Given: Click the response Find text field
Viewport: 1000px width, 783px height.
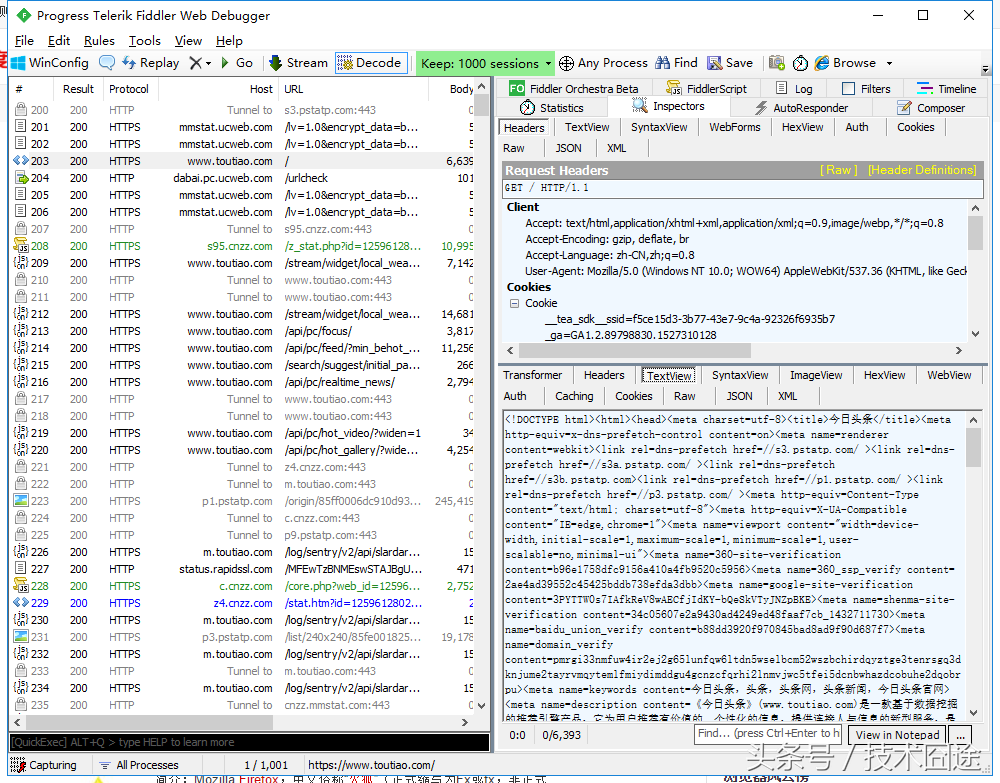Looking at the screenshot, I should 768,734.
